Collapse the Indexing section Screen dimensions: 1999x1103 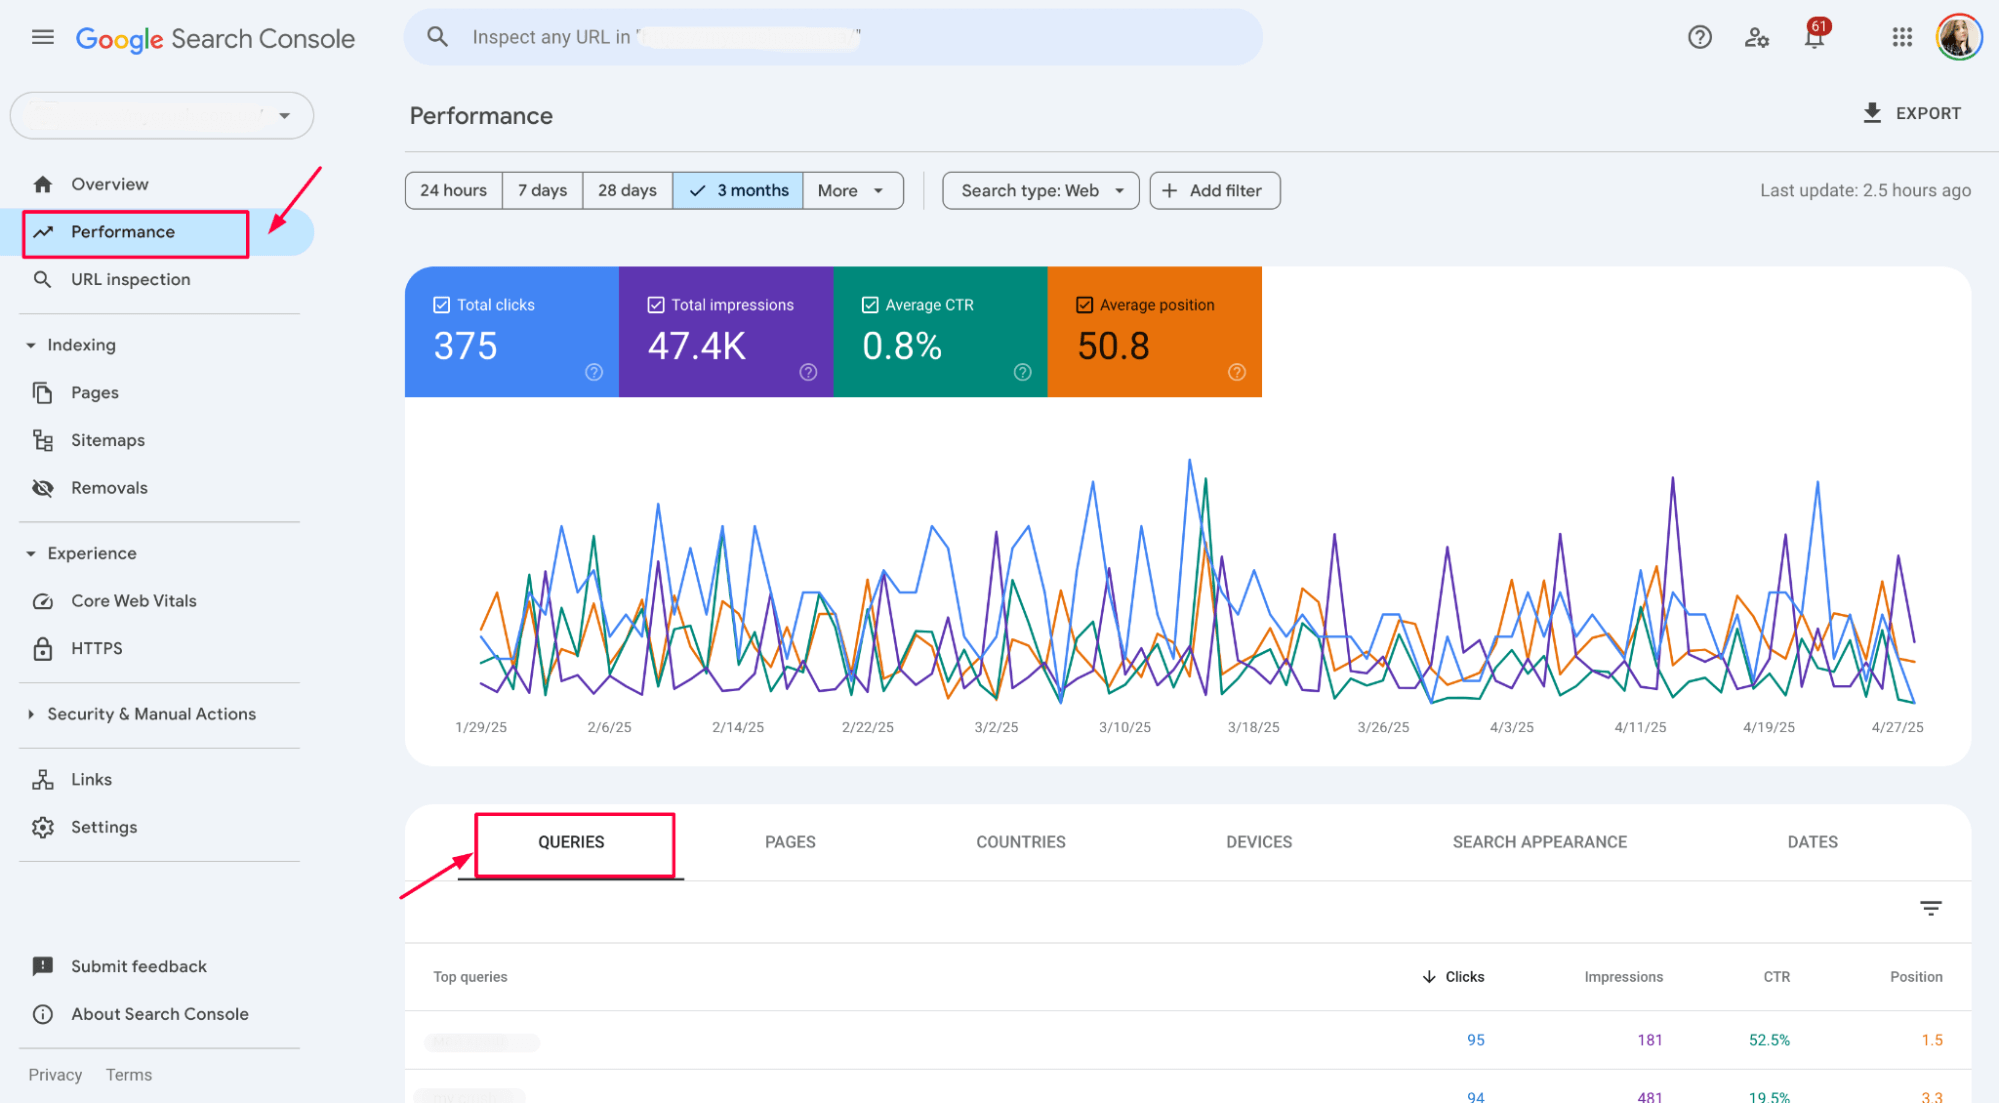pyautogui.click(x=30, y=345)
